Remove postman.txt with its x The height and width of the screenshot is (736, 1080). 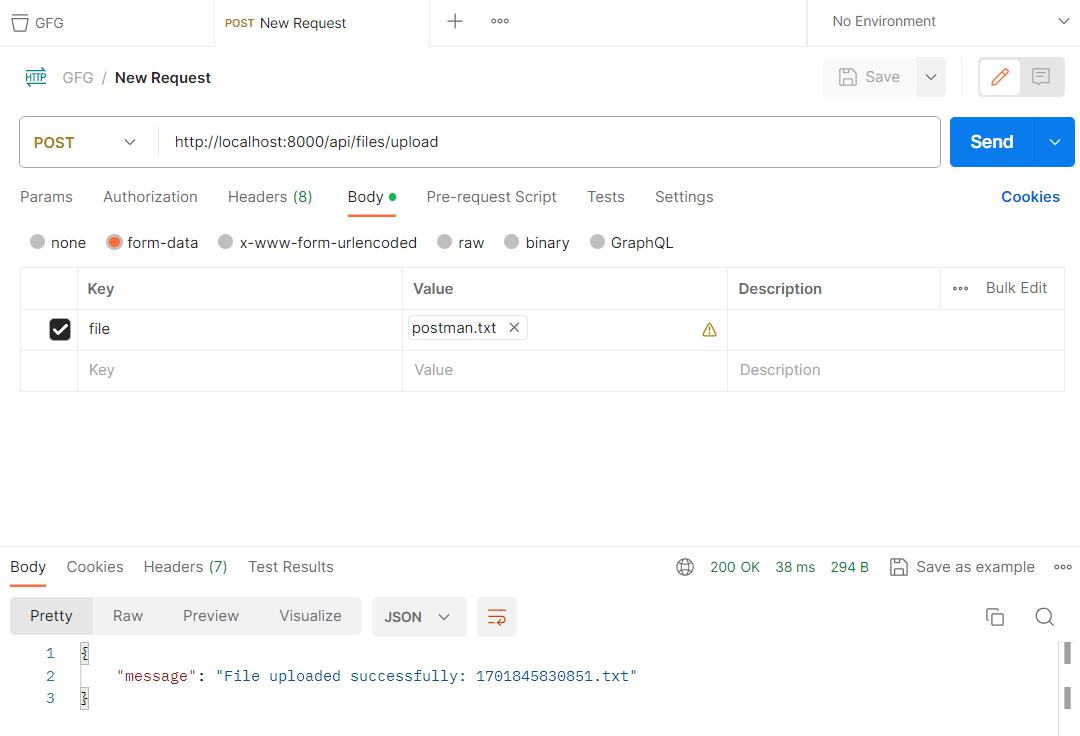pyautogui.click(x=514, y=327)
